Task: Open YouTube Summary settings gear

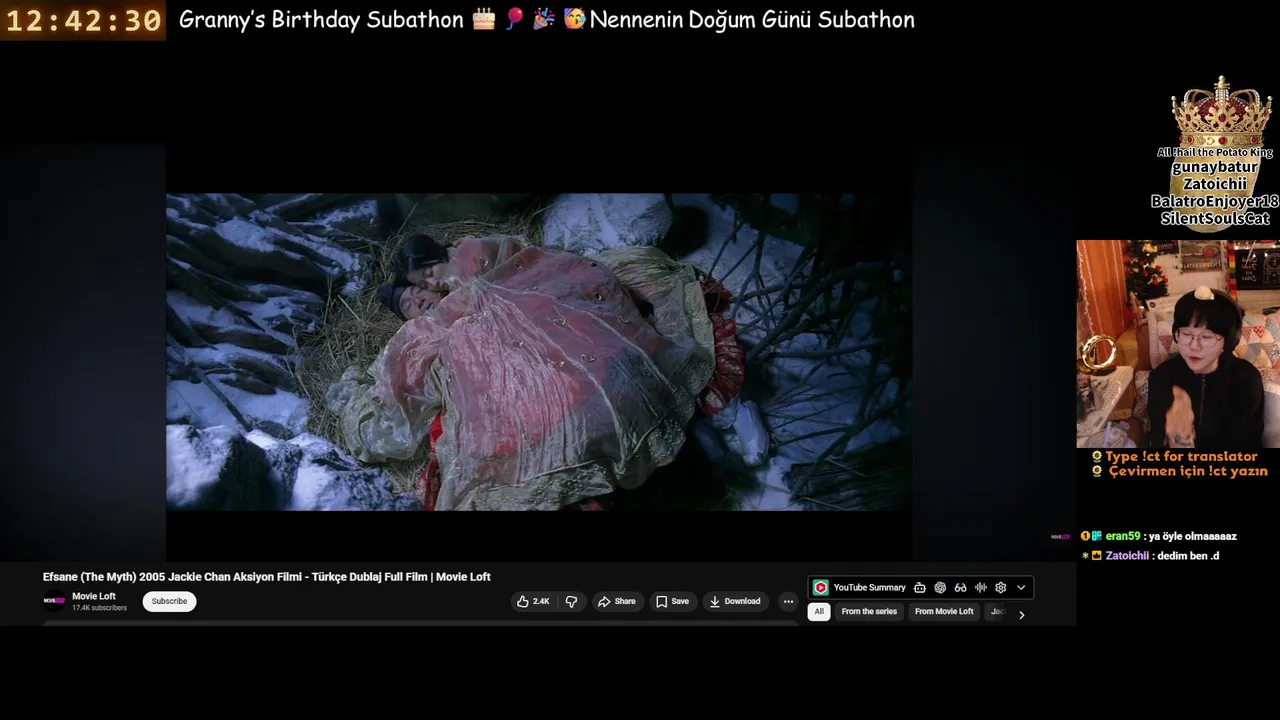Action: [x=1000, y=588]
